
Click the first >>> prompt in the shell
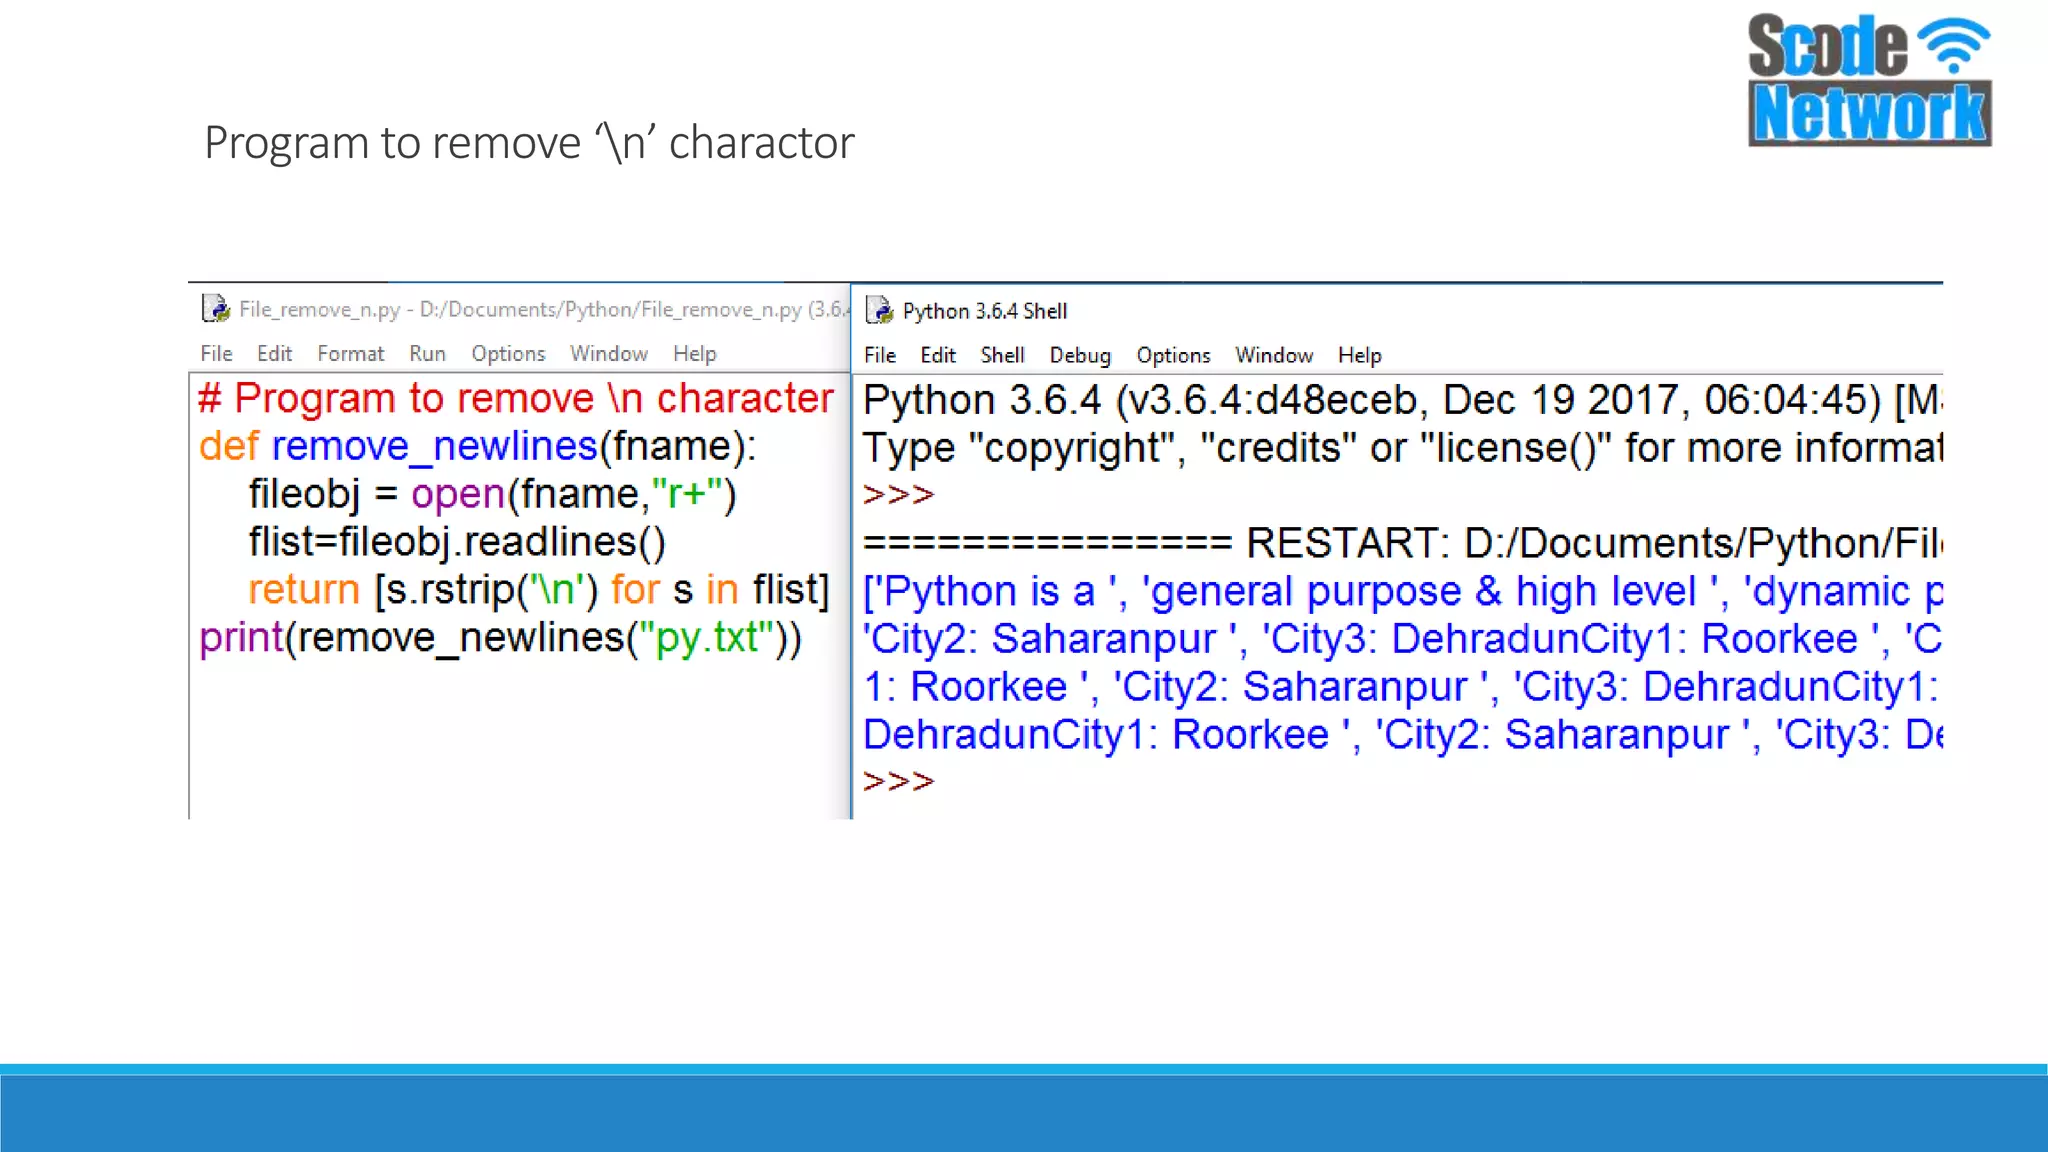898,495
